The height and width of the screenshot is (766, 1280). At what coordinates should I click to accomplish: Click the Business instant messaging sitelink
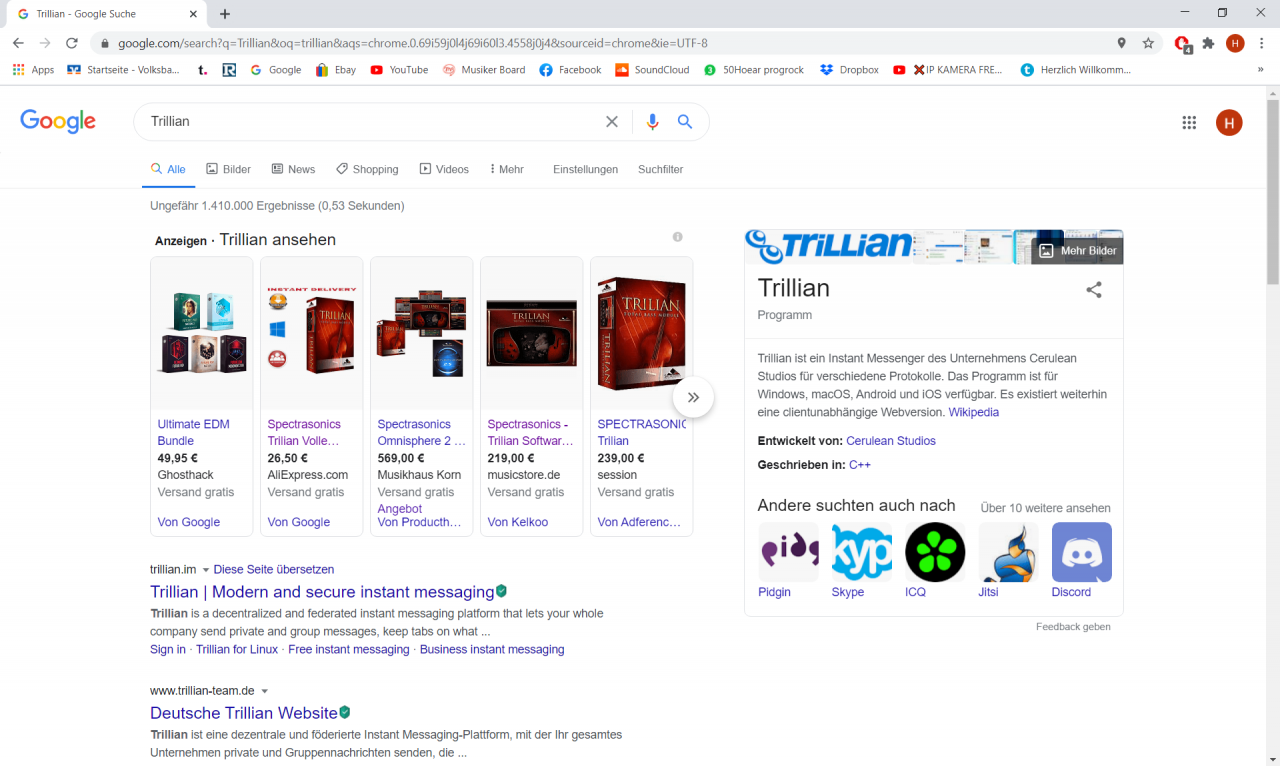[x=492, y=649]
